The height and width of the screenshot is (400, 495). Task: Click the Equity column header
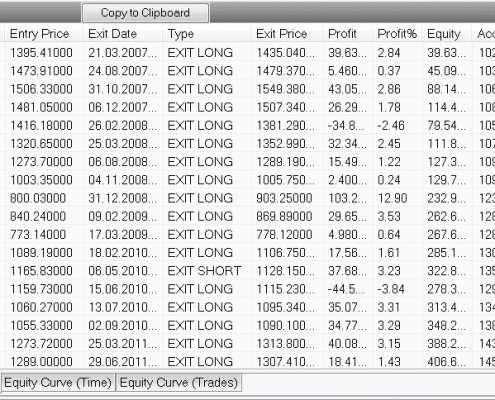[x=447, y=34]
